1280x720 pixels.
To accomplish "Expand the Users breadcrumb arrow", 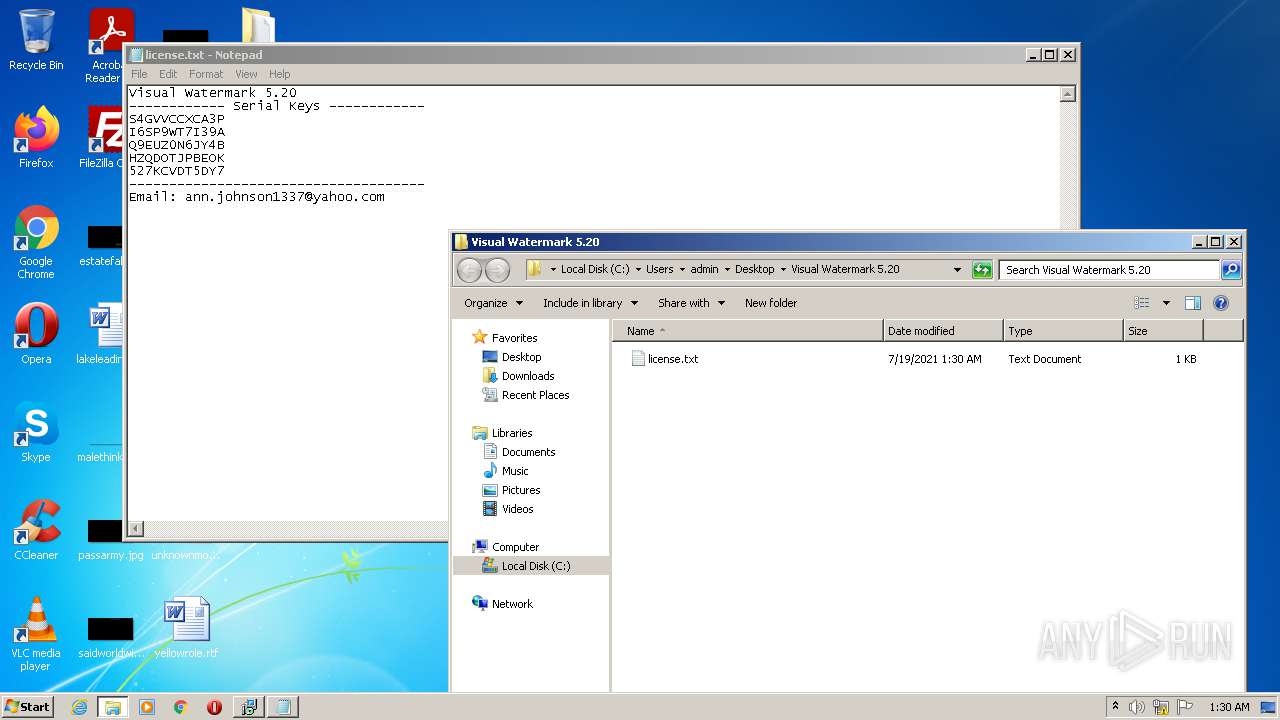I will [682, 270].
